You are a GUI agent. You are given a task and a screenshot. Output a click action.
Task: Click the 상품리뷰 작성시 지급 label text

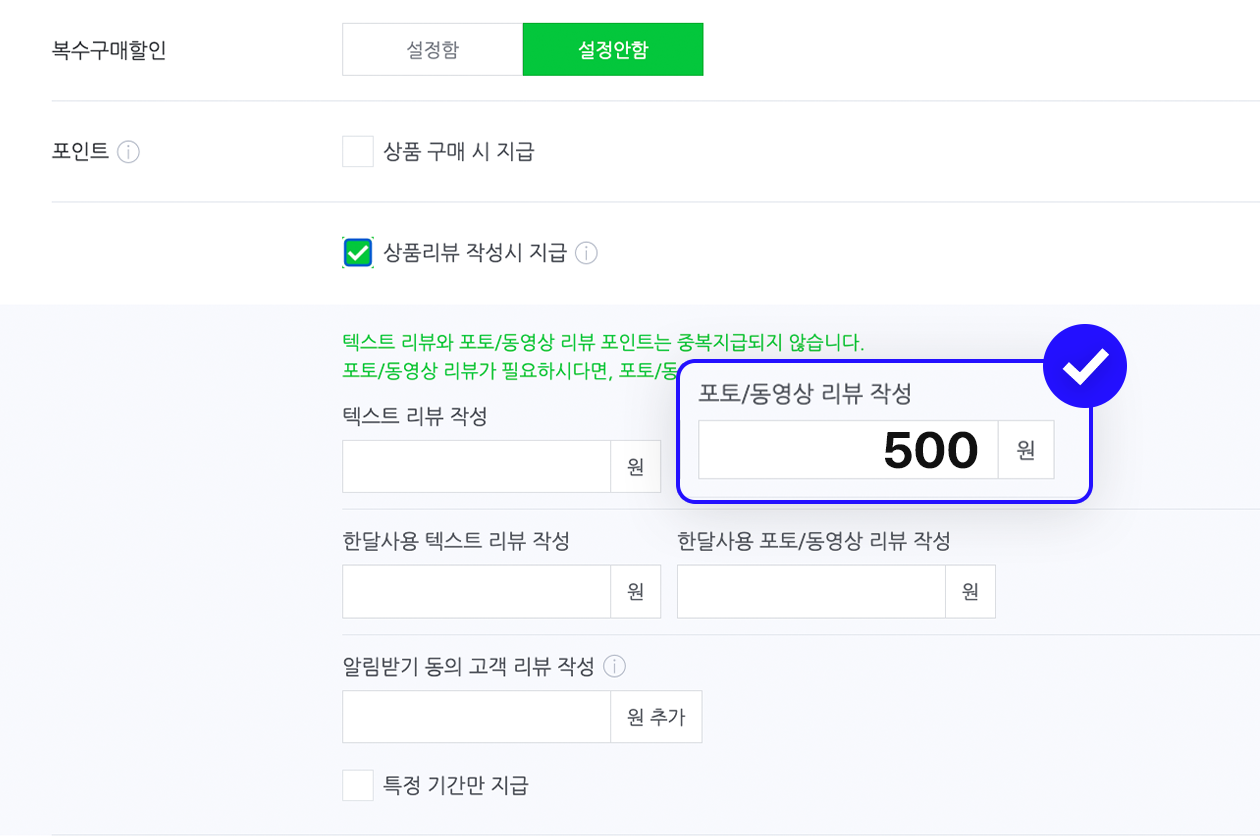point(474,253)
